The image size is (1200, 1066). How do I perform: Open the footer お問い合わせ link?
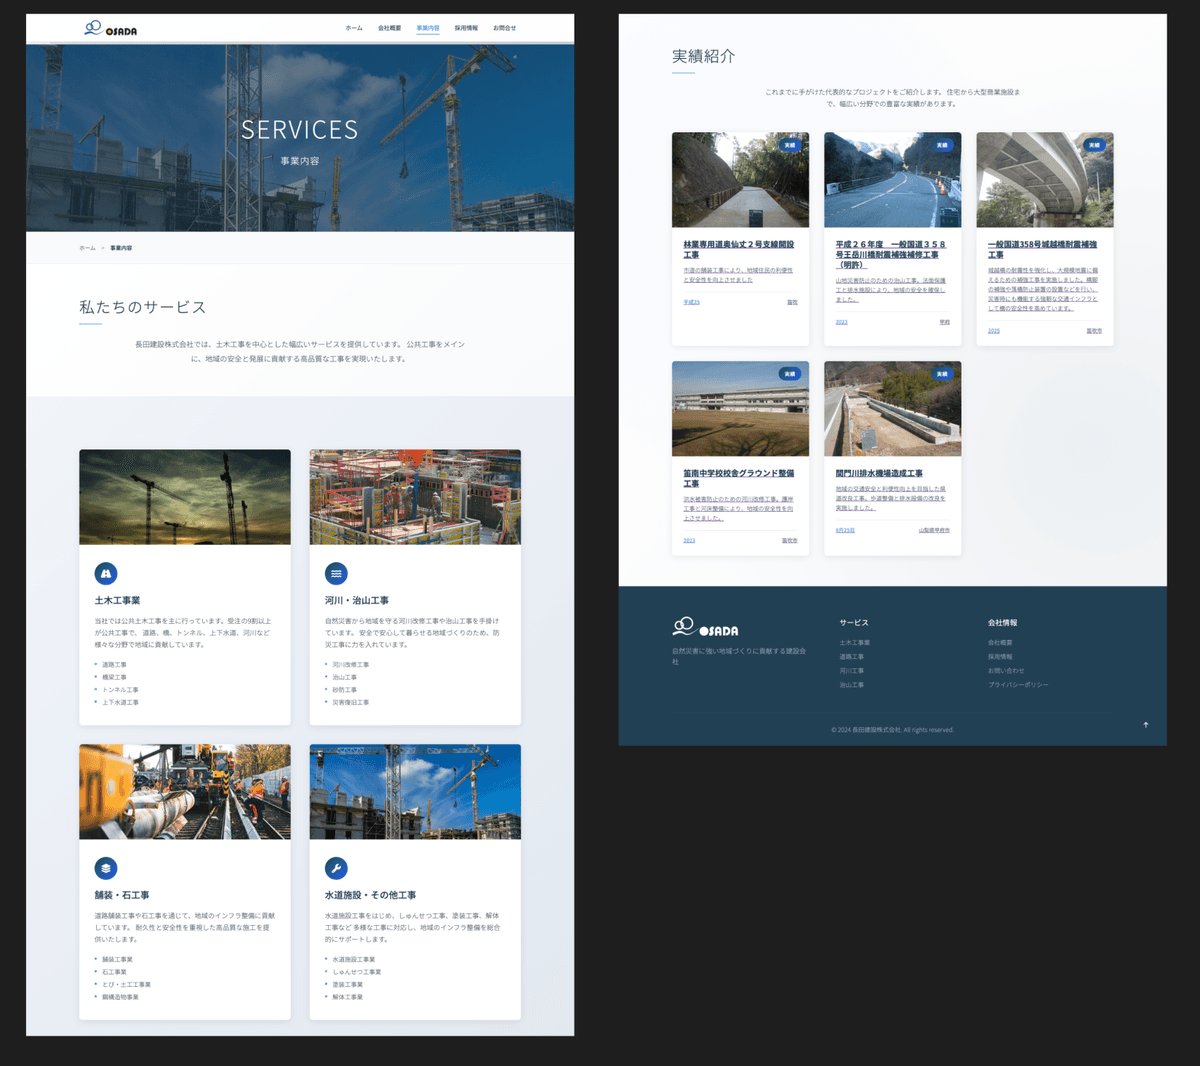1006,671
